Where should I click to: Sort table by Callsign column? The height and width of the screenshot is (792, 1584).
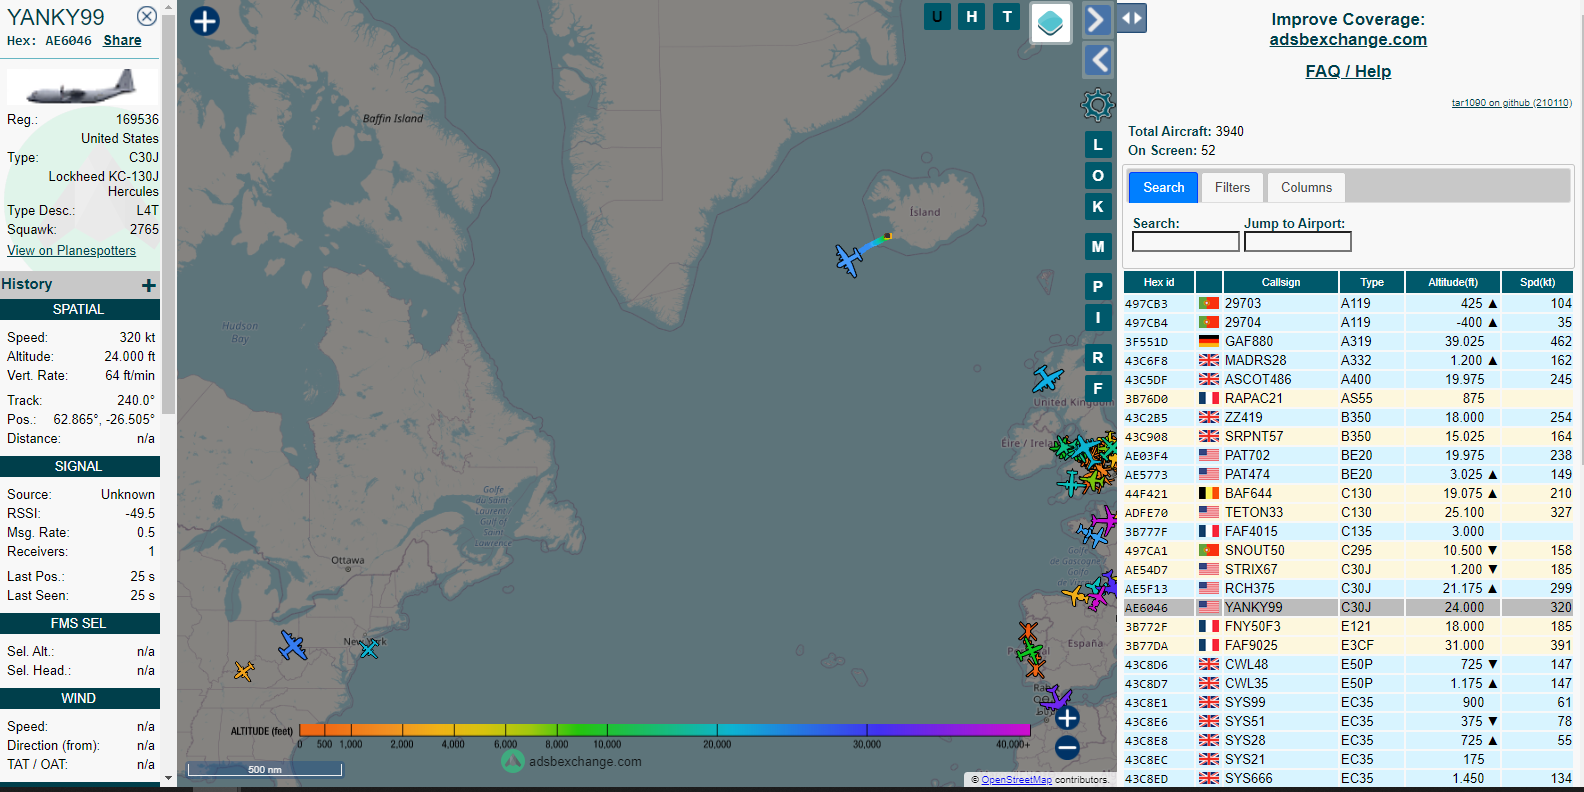[x=1280, y=282]
